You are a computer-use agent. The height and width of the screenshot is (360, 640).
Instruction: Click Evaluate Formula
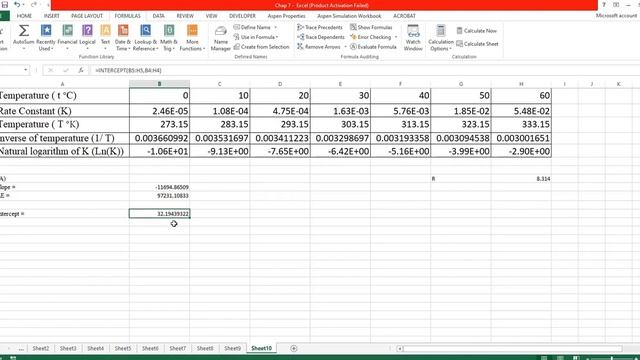[373, 47]
